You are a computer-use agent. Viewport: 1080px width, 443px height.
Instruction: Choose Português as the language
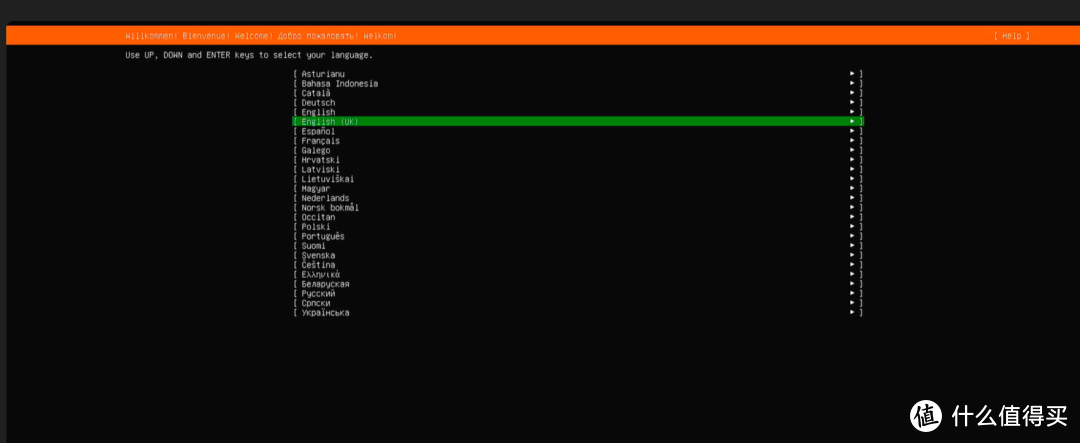coord(322,236)
